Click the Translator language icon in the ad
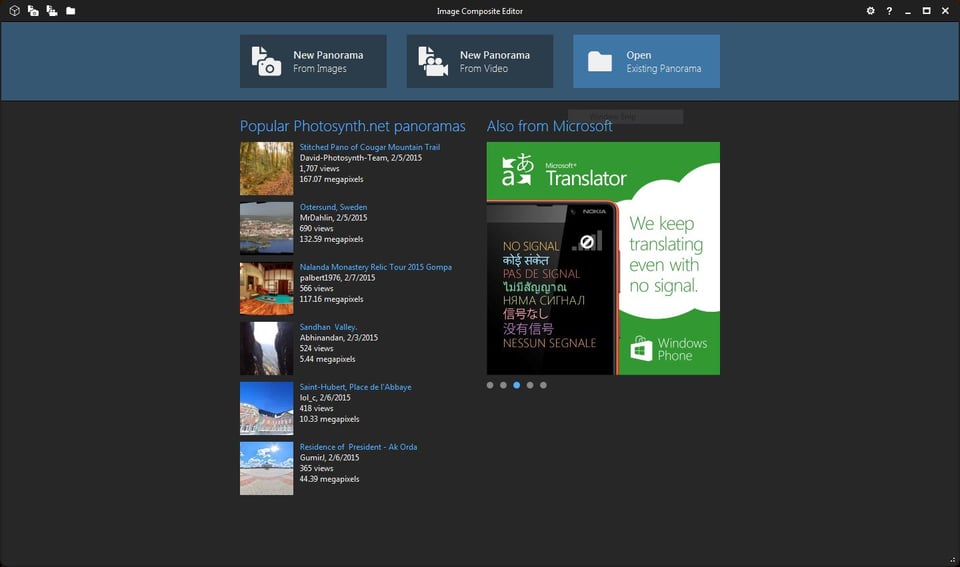960x567 pixels. click(518, 170)
